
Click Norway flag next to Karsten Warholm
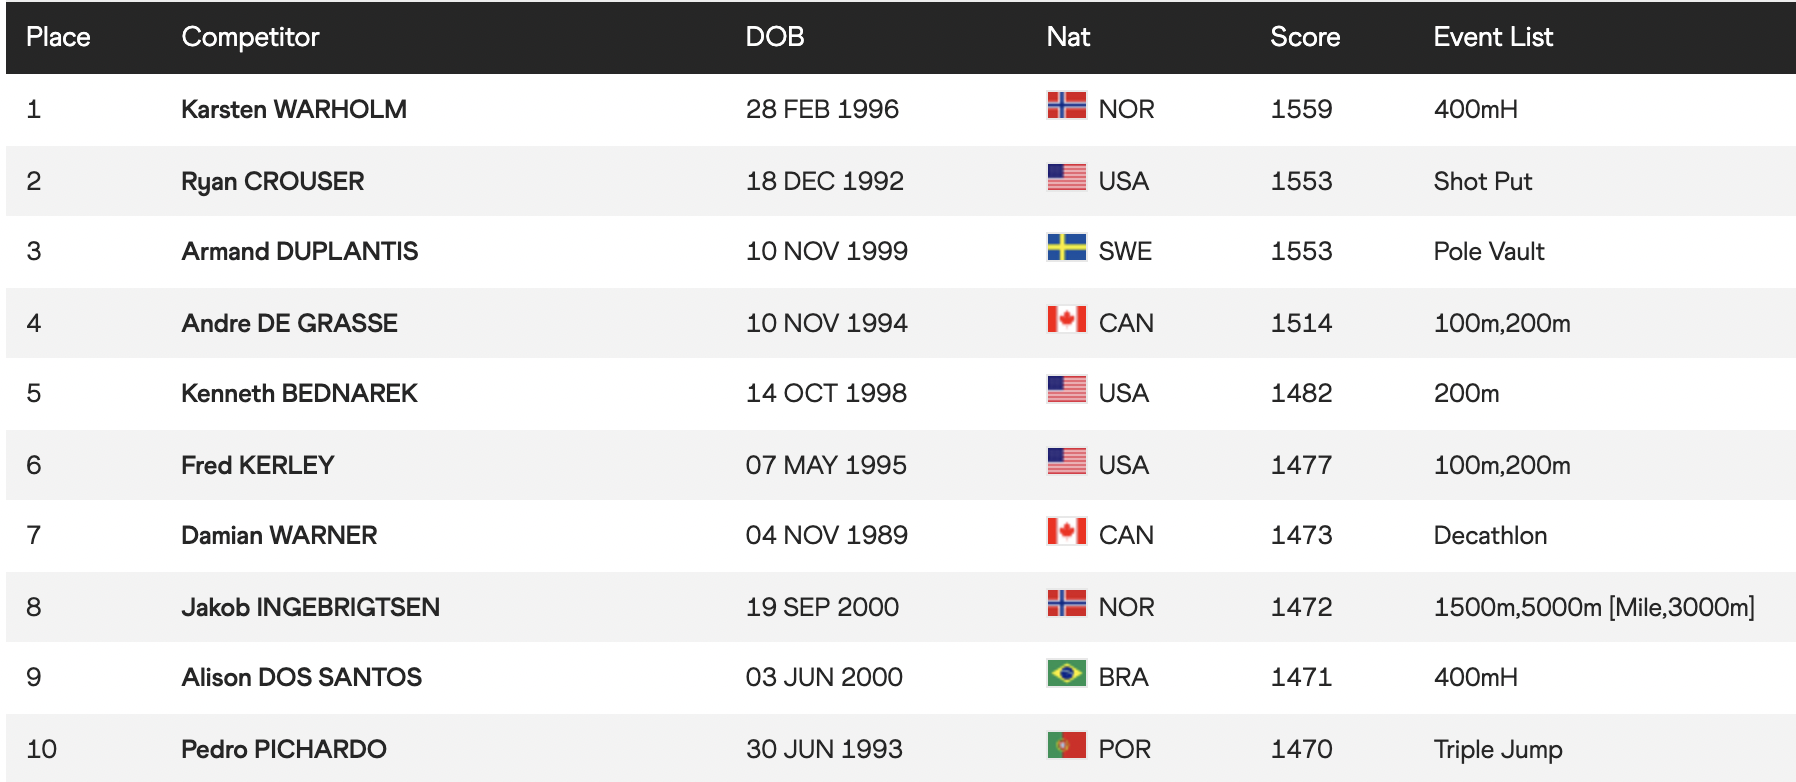pos(1066,106)
